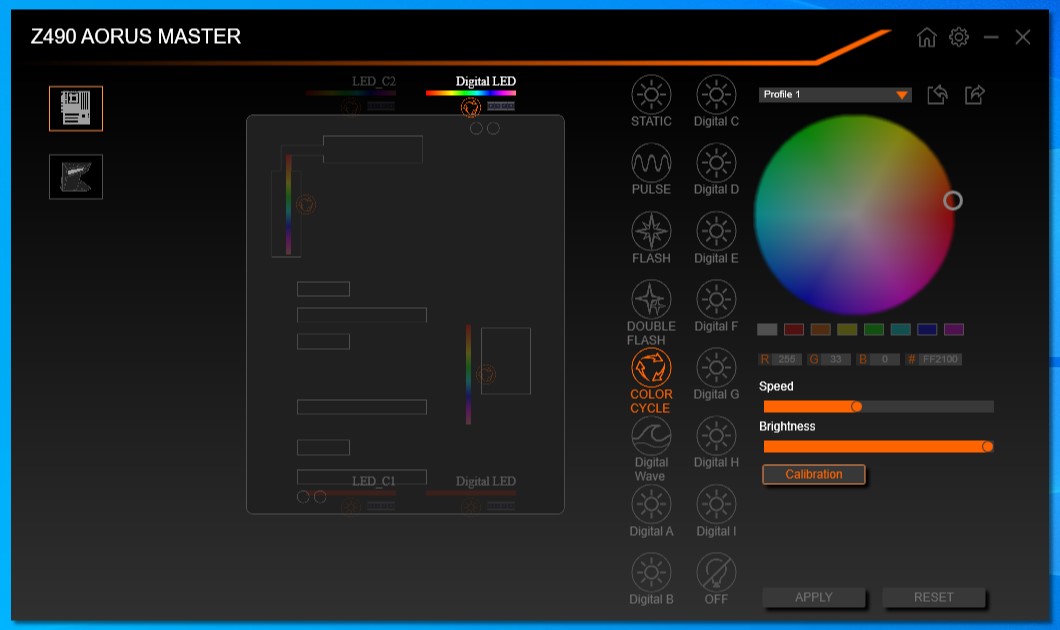Select the STATIC lighting mode
Screen dimensions: 1060x630
(x=651, y=101)
